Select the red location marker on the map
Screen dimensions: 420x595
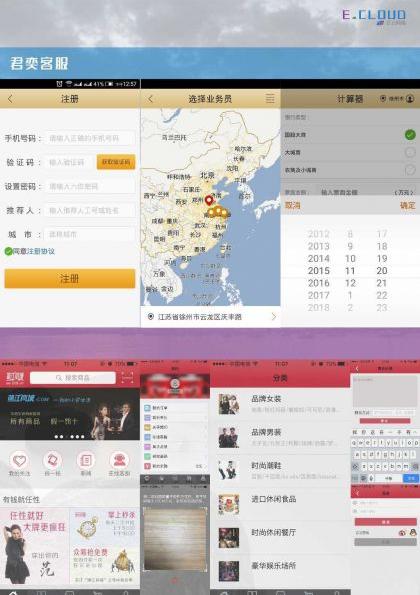point(209,200)
